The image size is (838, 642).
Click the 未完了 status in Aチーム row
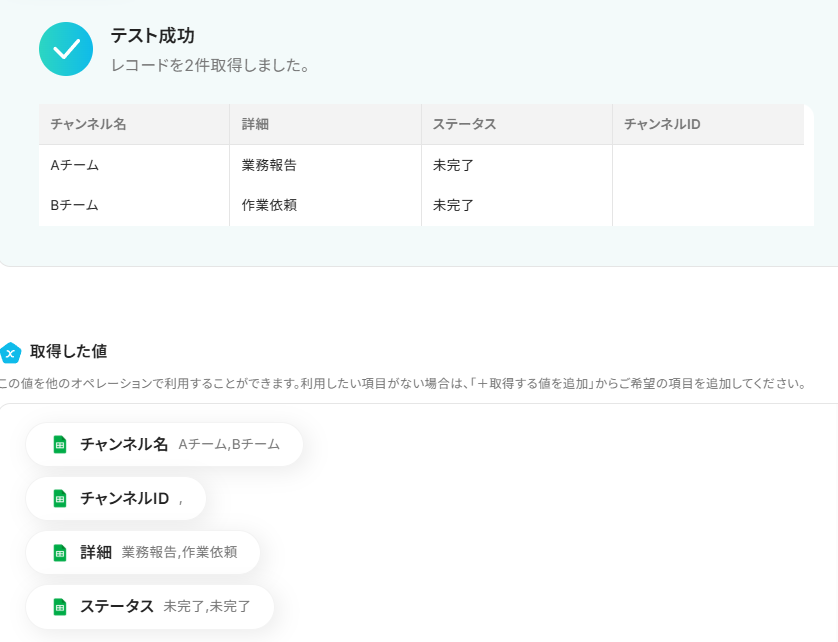click(453, 165)
